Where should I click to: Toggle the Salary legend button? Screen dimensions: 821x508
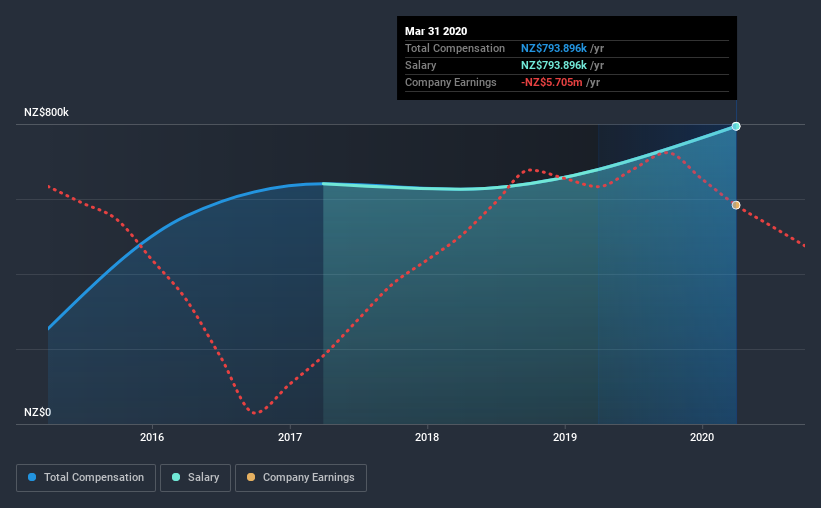(195, 478)
